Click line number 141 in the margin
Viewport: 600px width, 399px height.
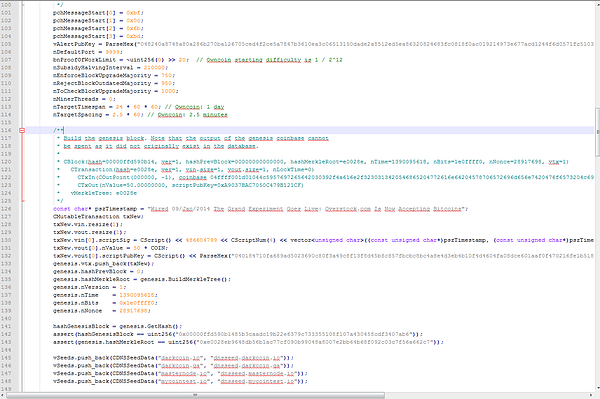coord(6,326)
